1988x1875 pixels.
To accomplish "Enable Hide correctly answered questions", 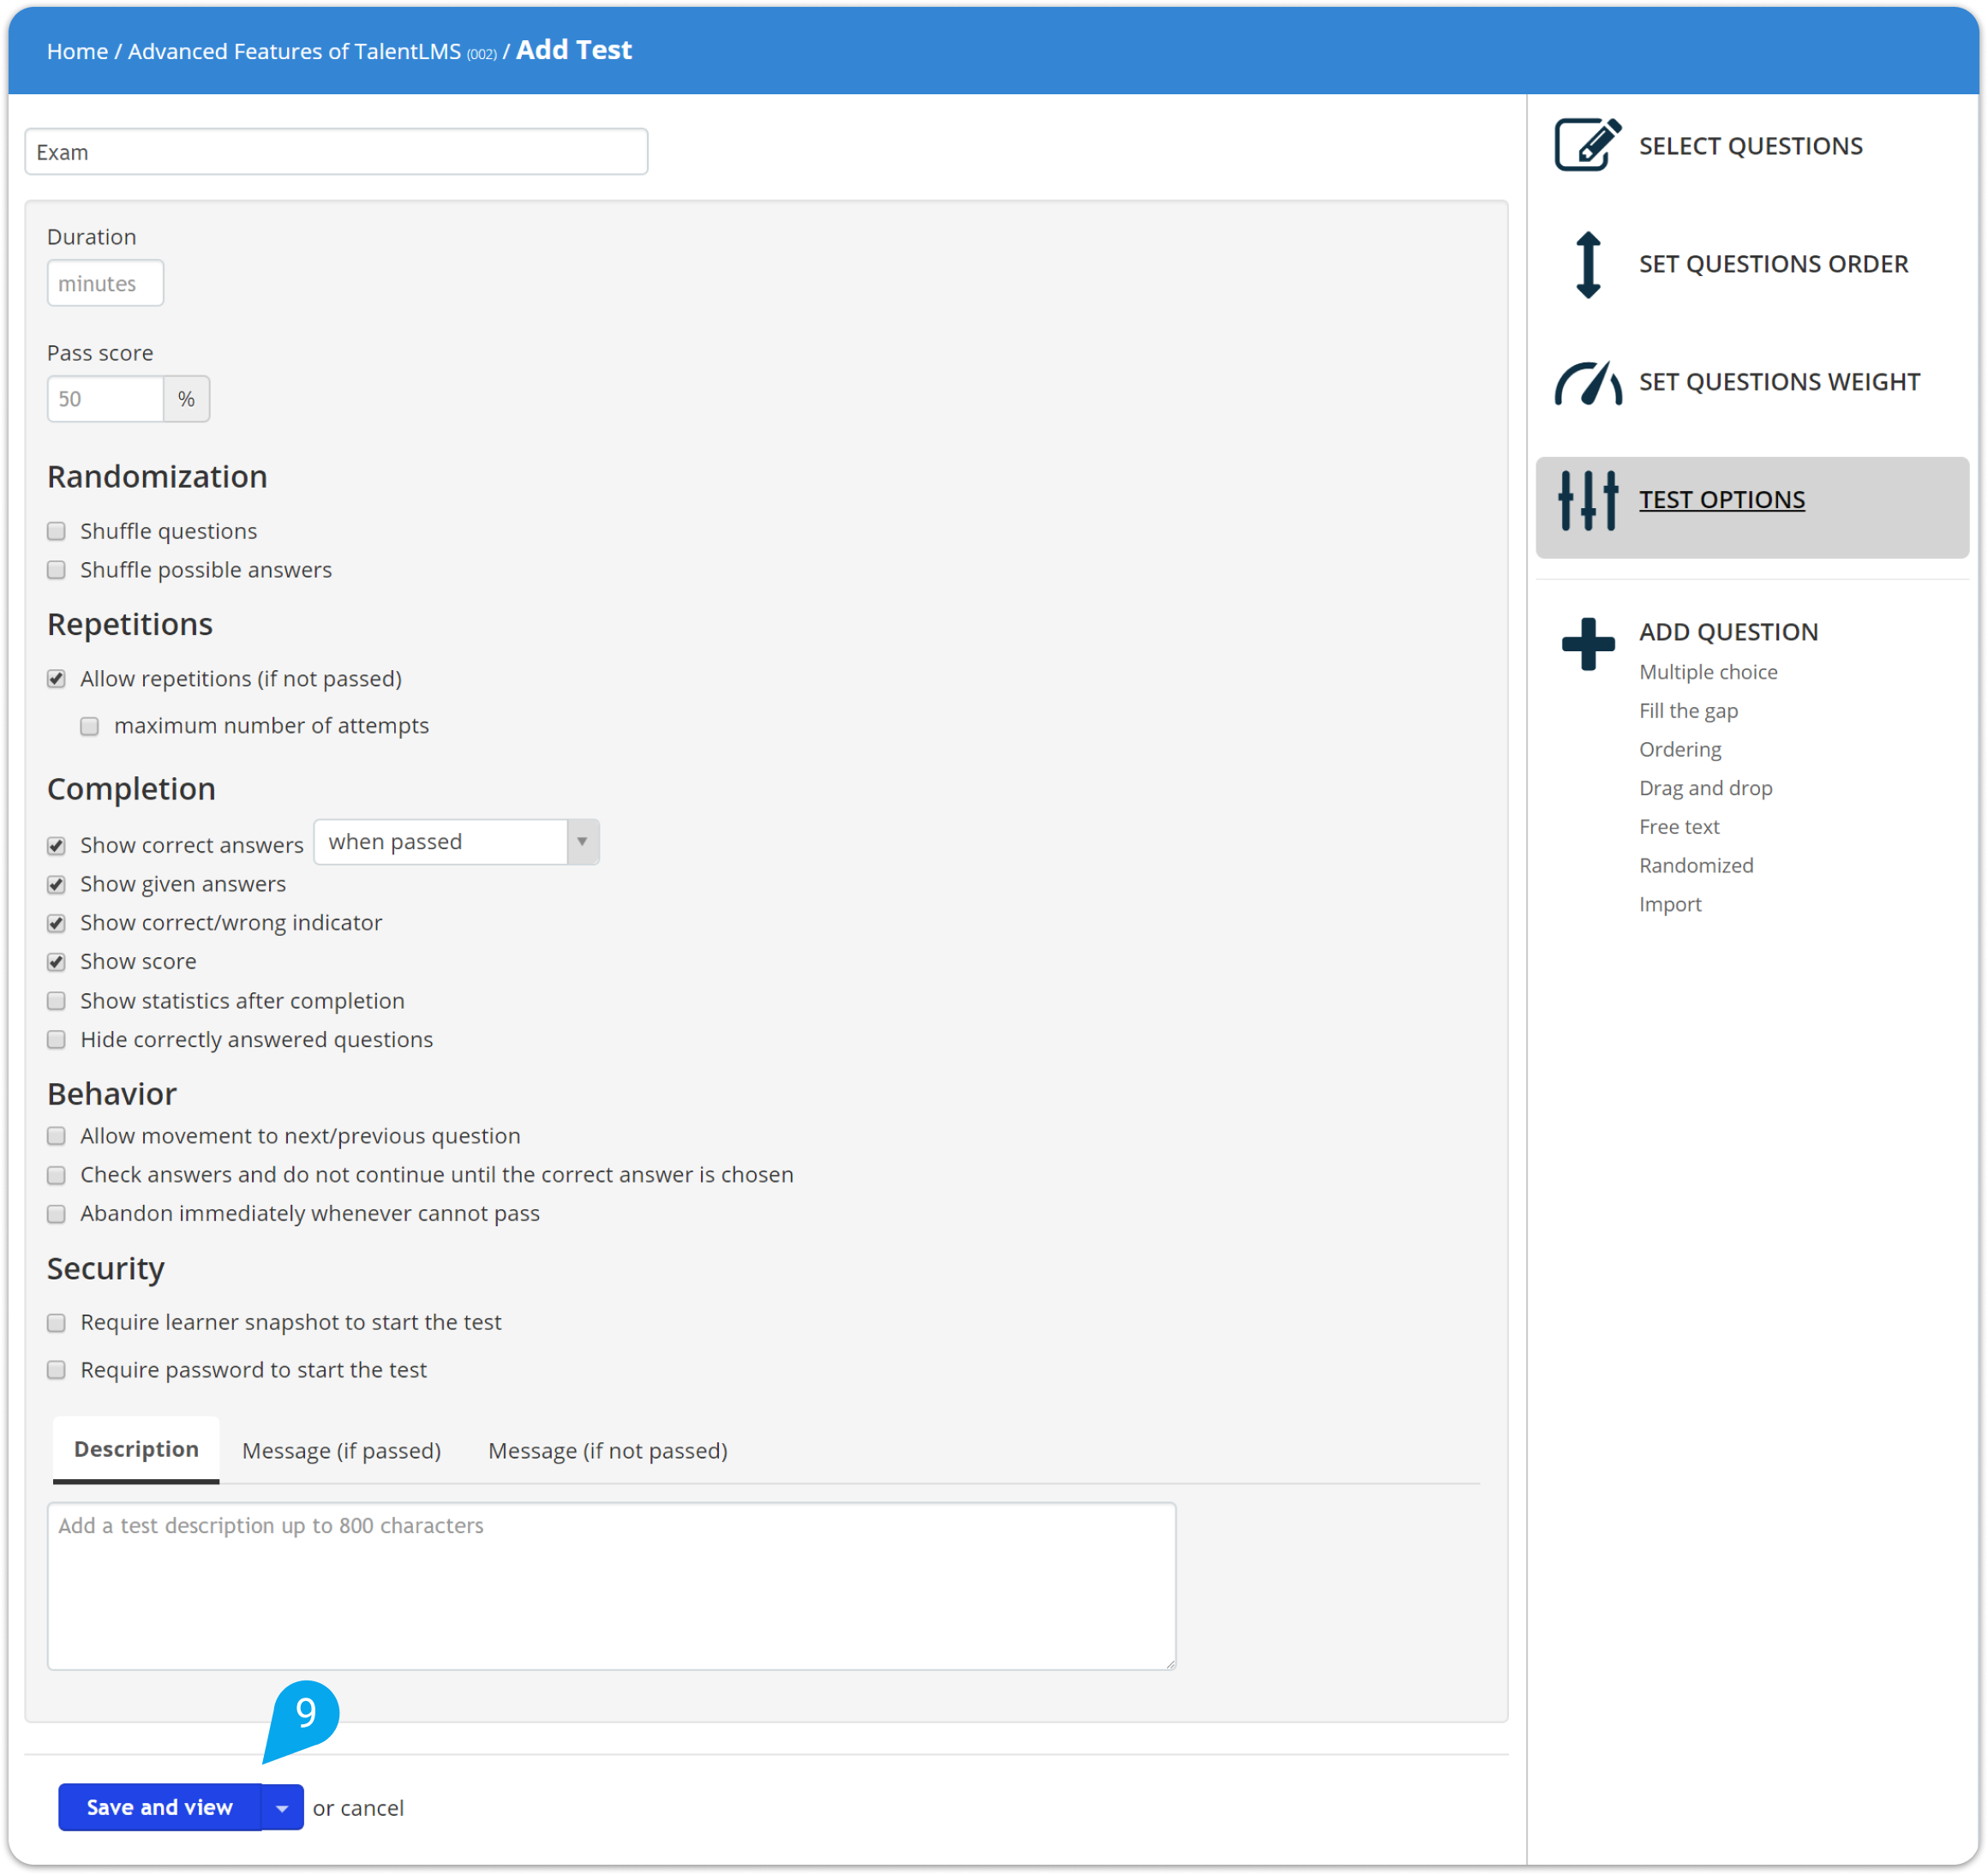I will click(57, 1040).
